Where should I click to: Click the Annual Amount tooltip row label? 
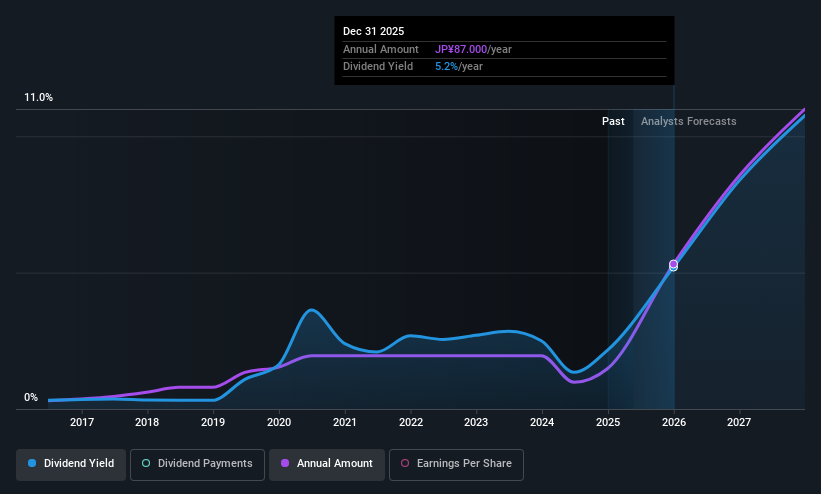(x=381, y=49)
